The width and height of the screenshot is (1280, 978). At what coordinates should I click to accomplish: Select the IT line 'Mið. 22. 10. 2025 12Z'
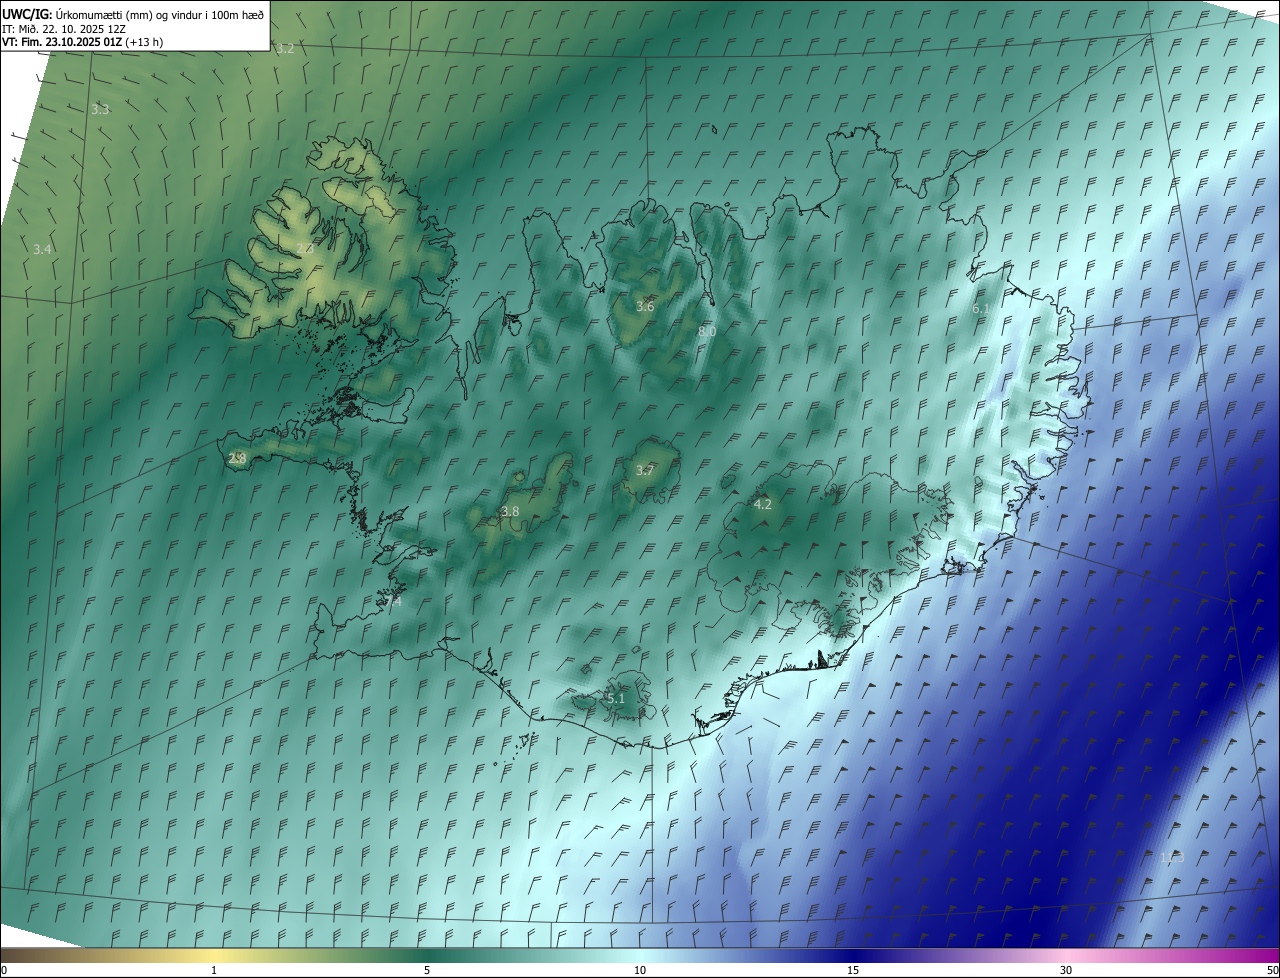pos(72,28)
